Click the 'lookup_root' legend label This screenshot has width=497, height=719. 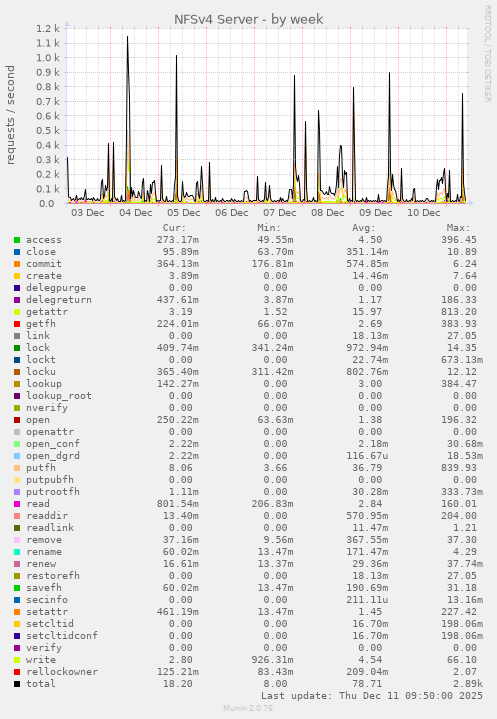point(59,396)
